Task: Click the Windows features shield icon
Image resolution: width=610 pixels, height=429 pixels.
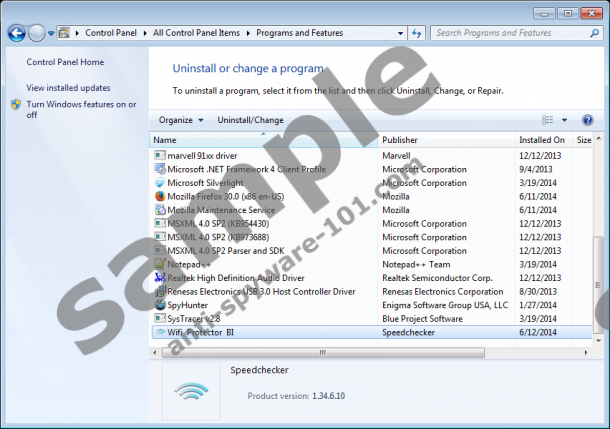Action: click(x=16, y=104)
